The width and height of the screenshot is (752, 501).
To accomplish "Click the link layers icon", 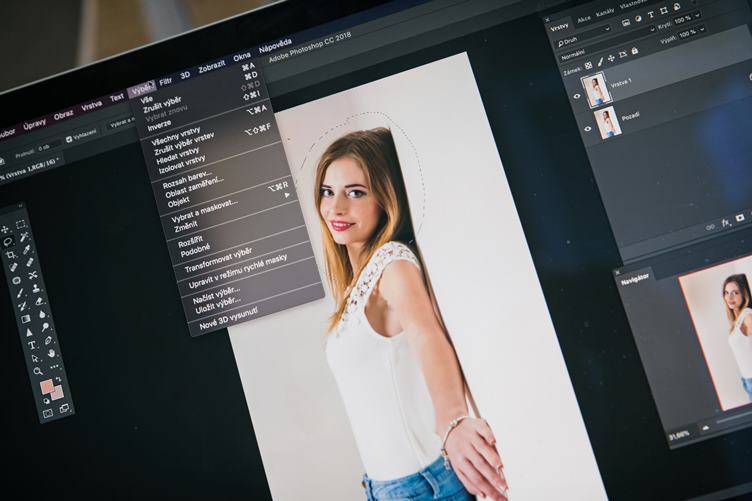I will coord(710,227).
